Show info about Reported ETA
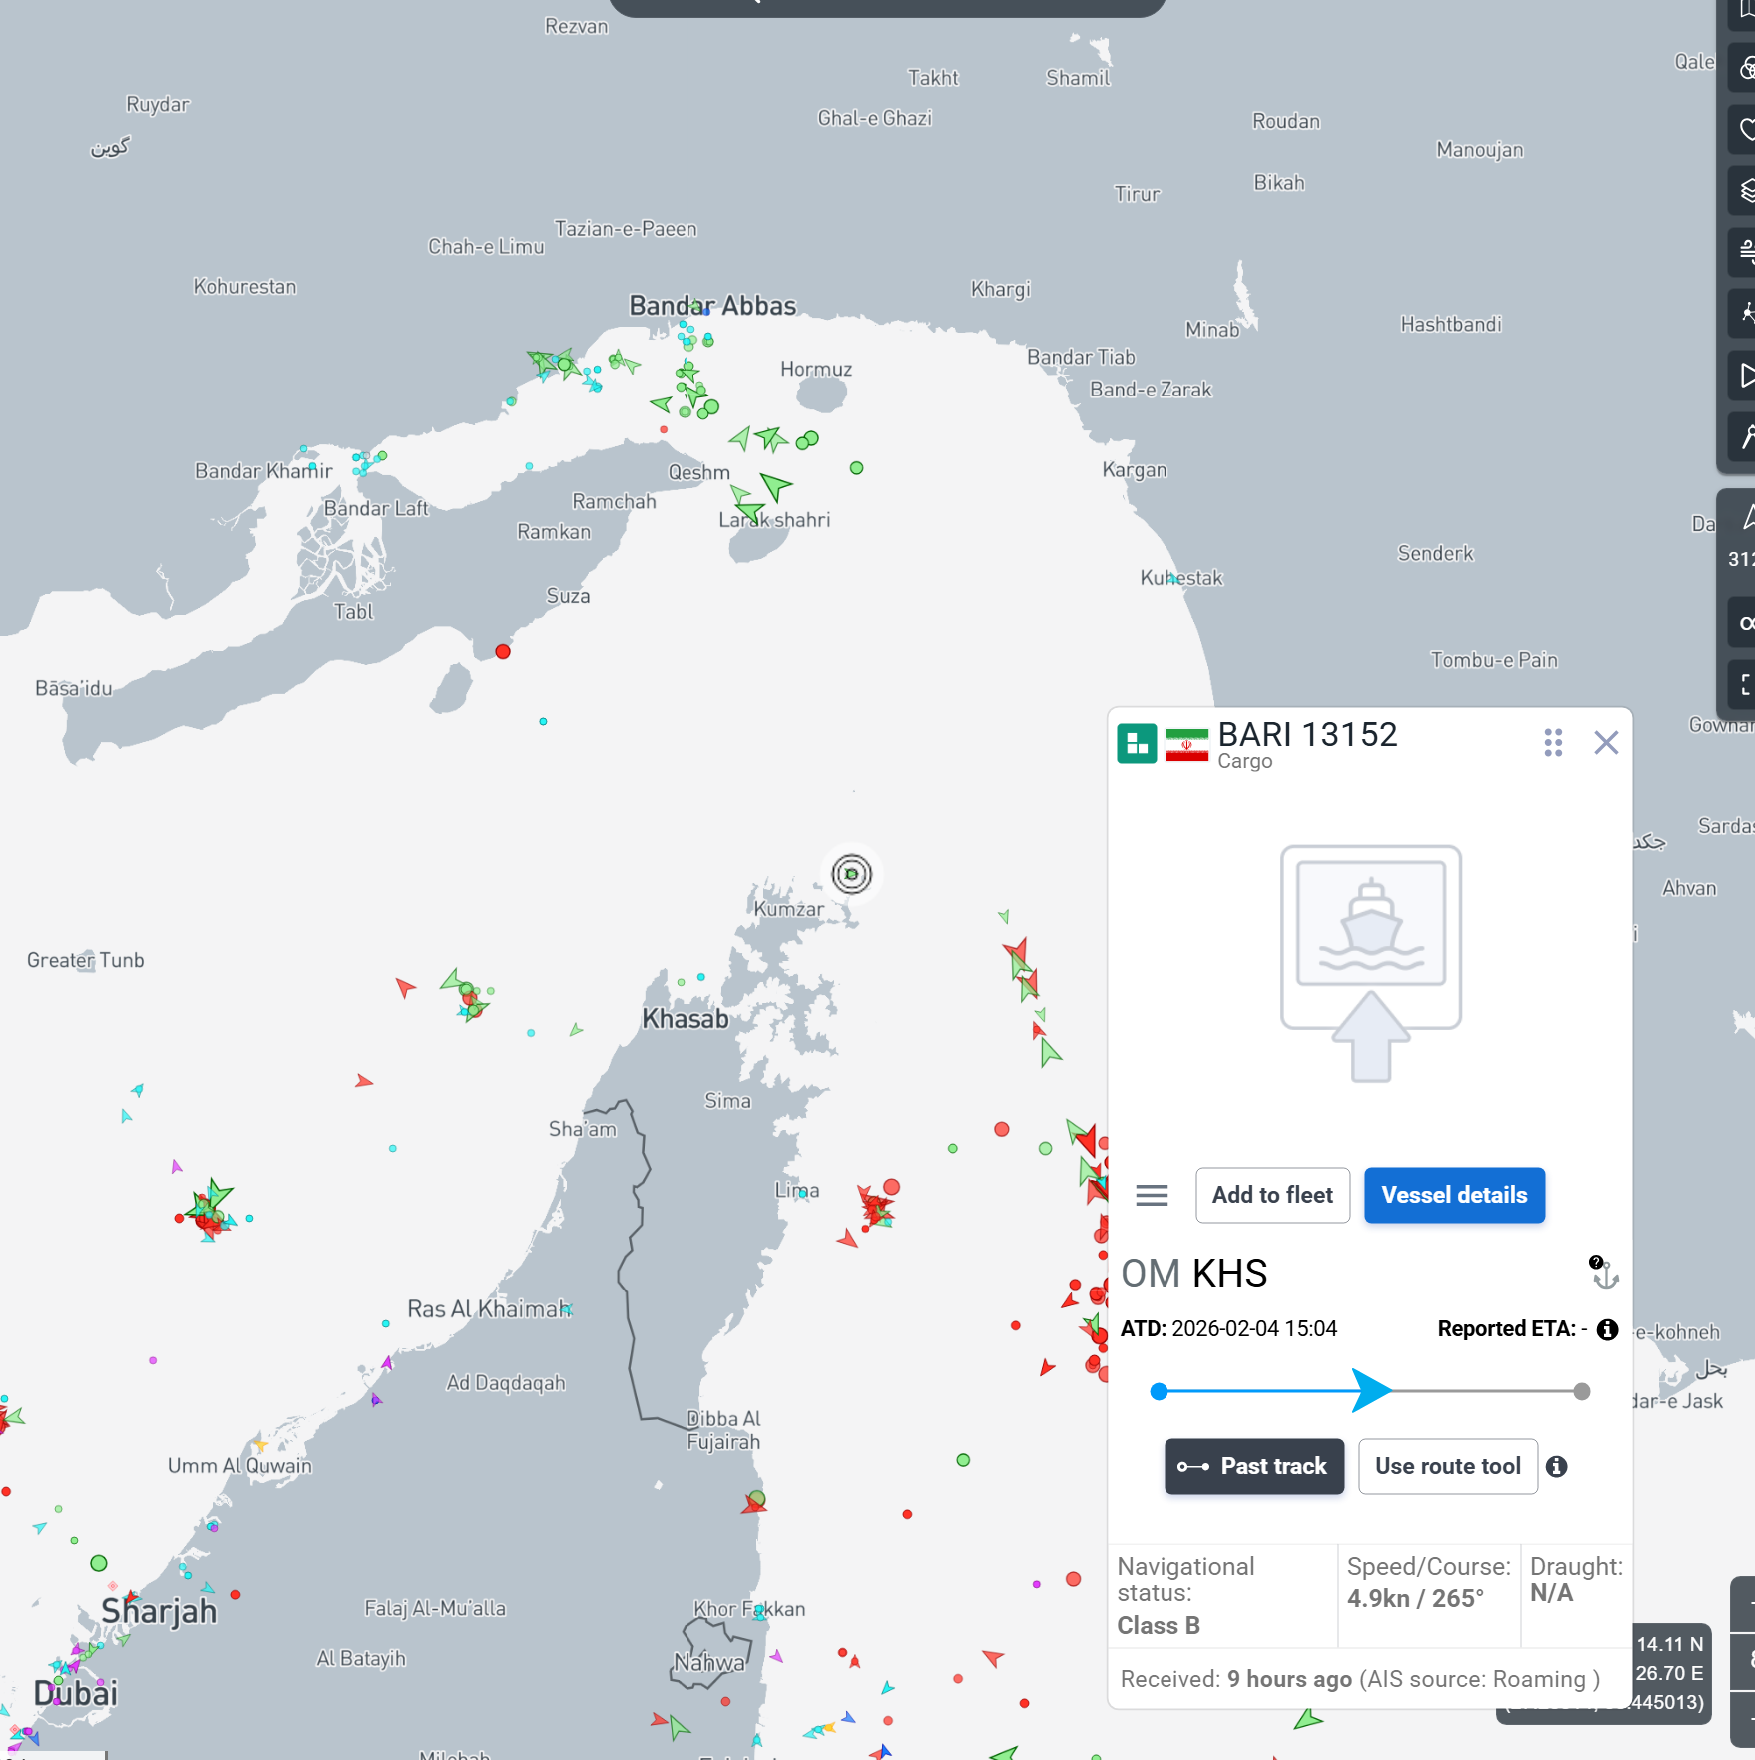 pyautogui.click(x=1607, y=1329)
